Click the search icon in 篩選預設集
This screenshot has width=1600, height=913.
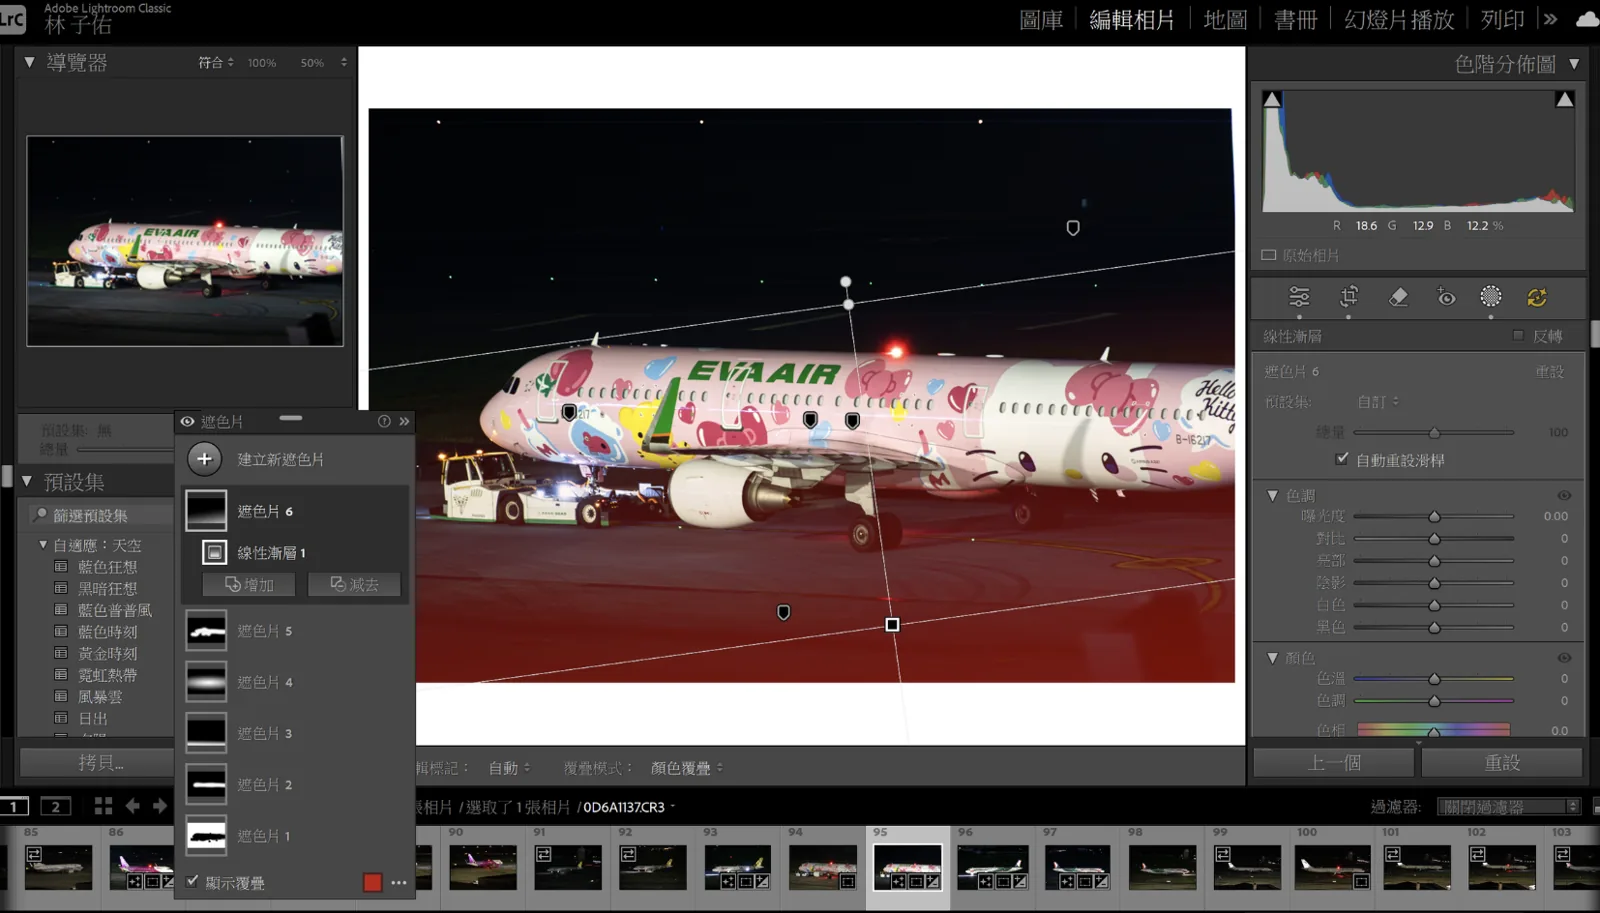(41, 515)
